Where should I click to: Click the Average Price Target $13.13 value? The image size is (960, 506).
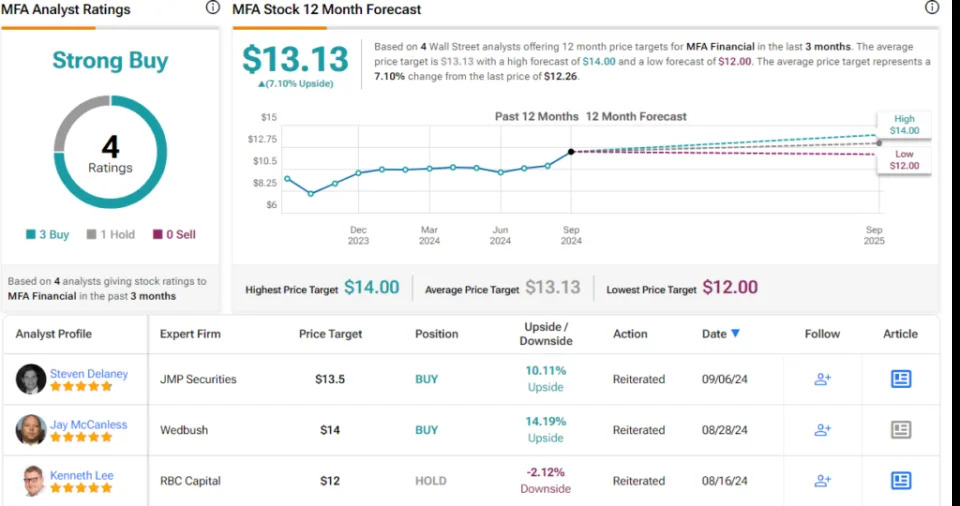[553, 287]
